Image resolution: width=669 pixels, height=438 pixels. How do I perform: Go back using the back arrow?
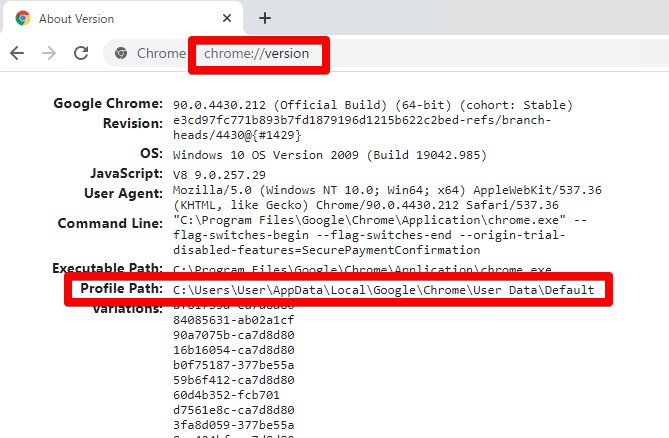tap(17, 53)
